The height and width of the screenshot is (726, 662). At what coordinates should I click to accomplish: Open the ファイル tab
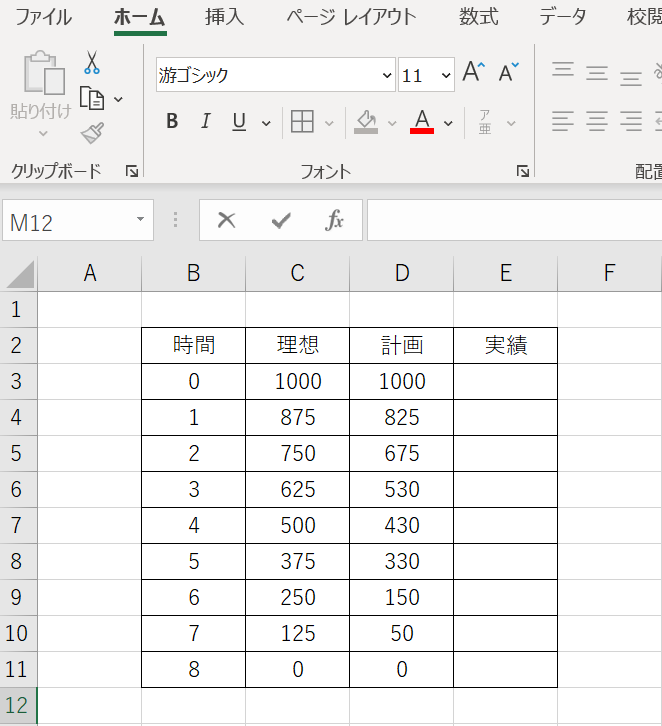pos(44,18)
